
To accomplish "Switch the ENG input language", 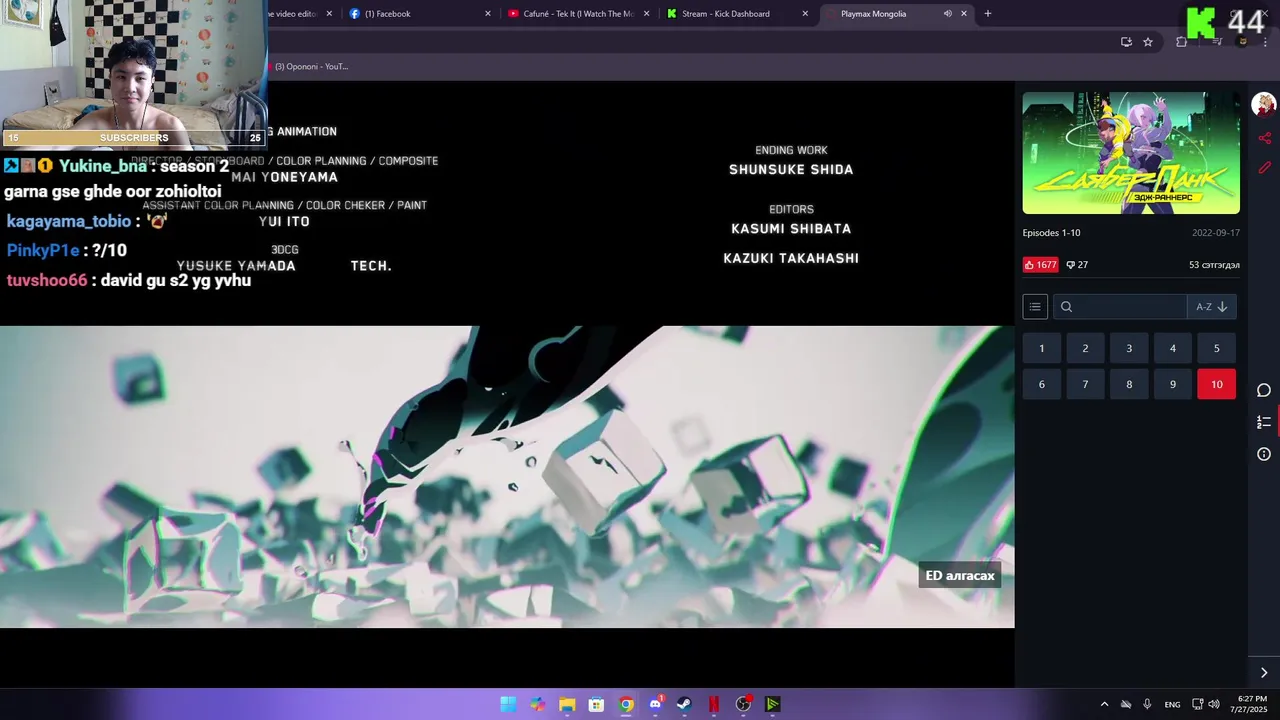I will click(x=1172, y=704).
